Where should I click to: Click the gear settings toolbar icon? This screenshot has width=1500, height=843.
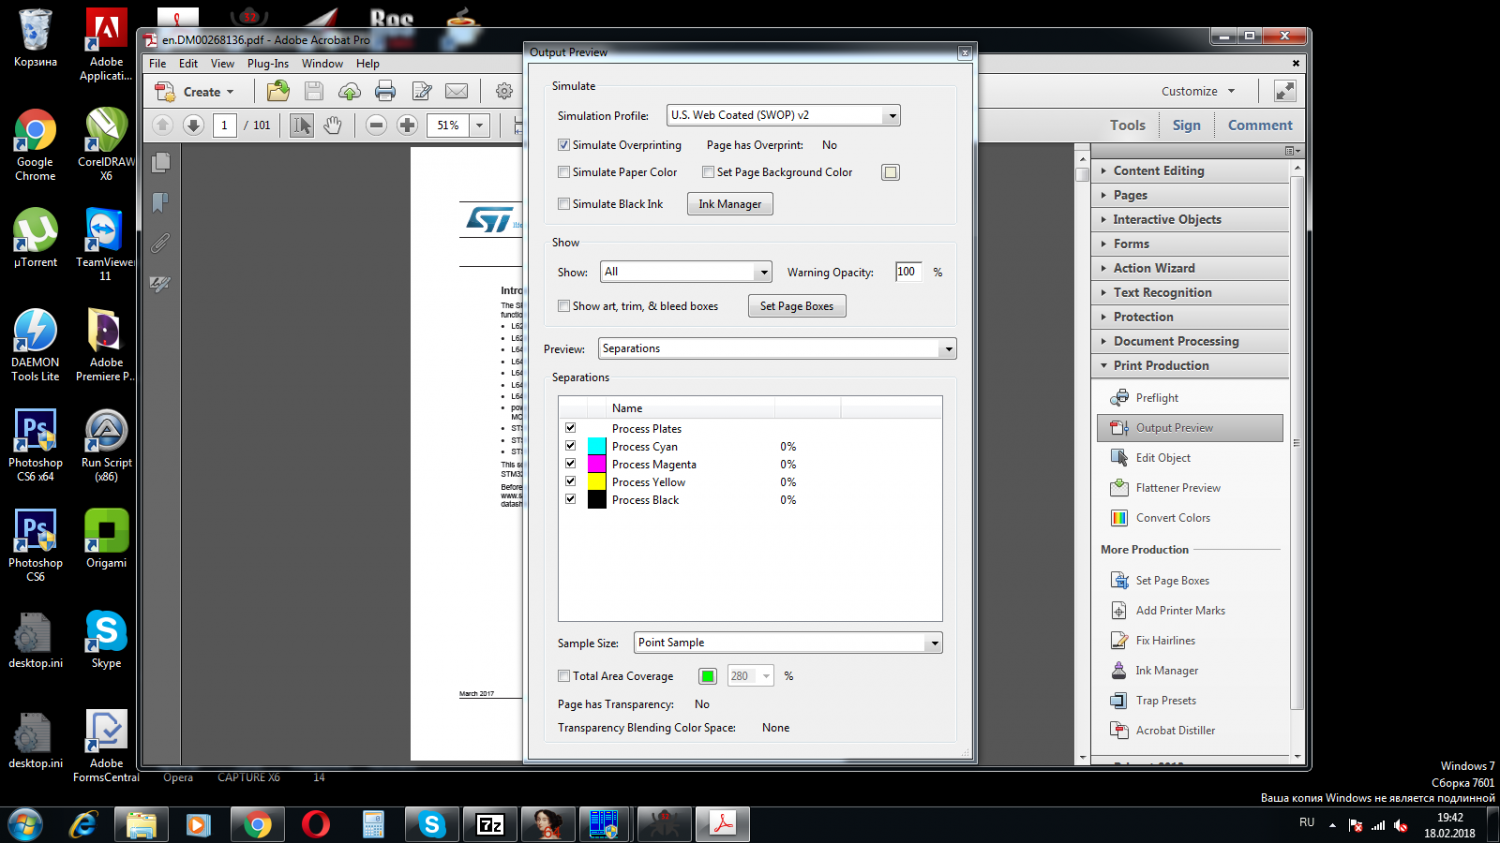coord(504,92)
